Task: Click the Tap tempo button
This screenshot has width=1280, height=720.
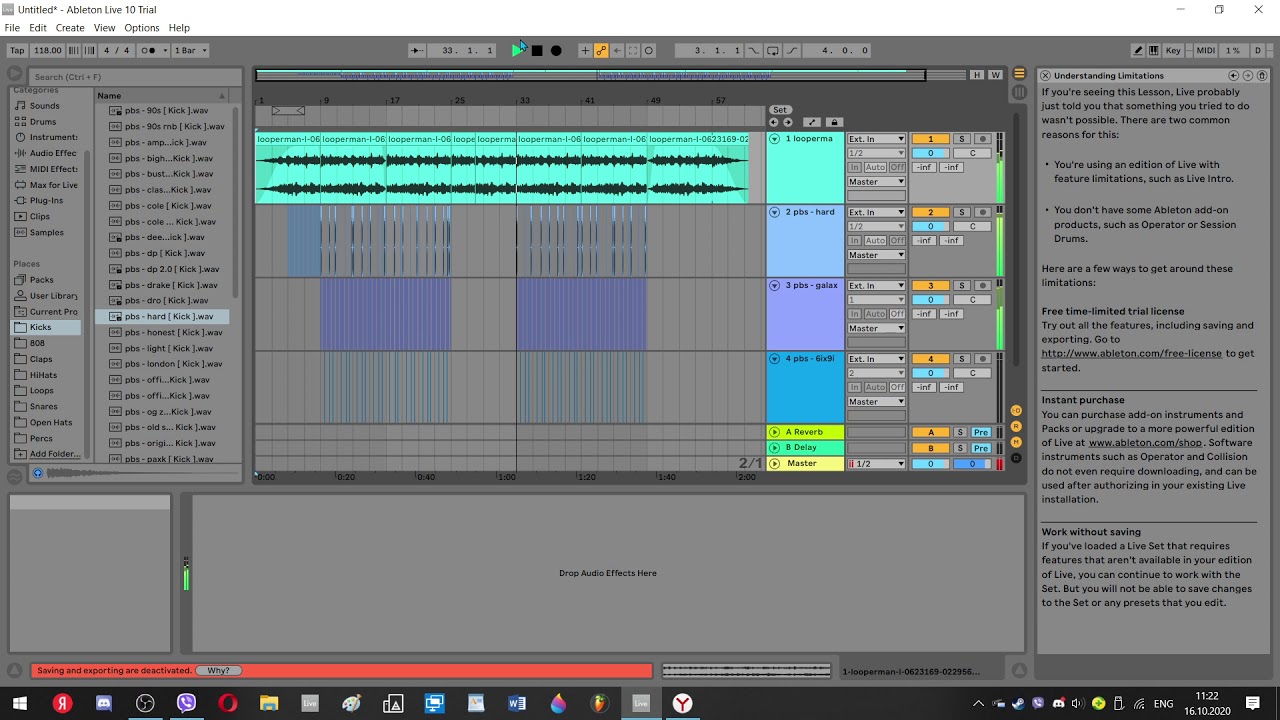Action: [17, 50]
